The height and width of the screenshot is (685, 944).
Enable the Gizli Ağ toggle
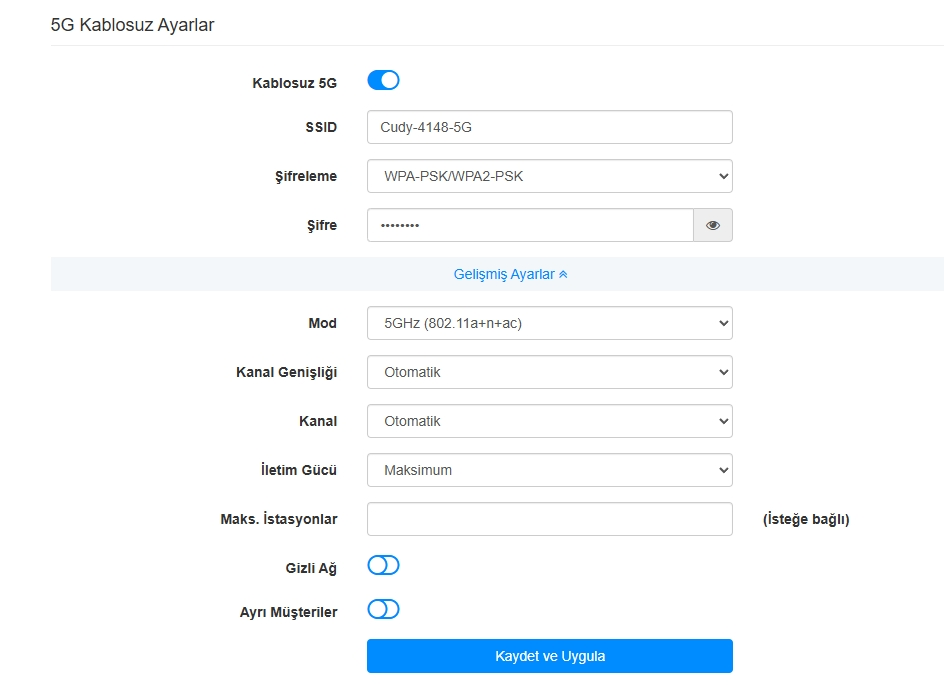click(384, 565)
